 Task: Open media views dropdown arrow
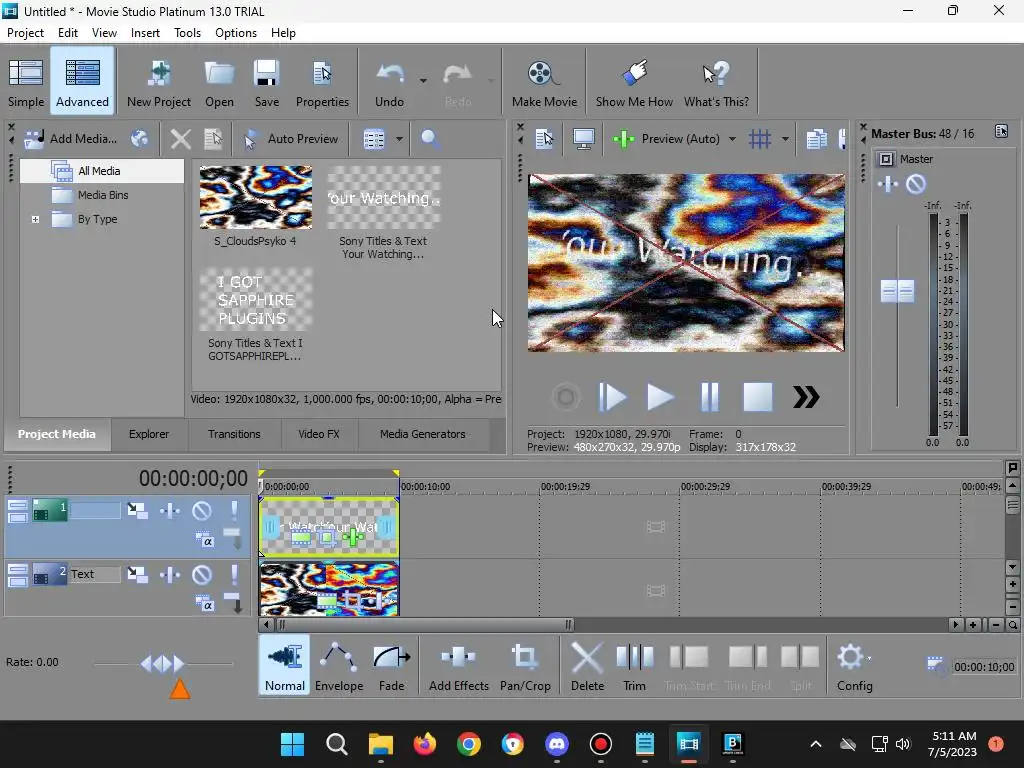399,139
